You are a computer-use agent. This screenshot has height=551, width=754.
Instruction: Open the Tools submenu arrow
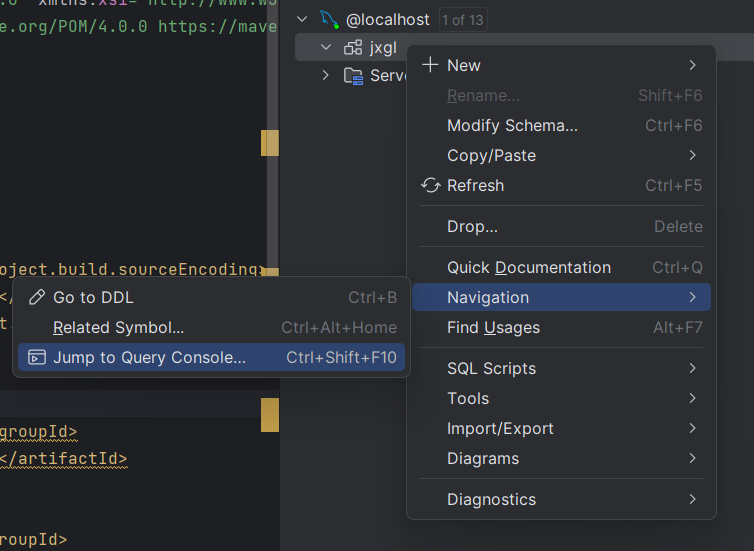pos(692,398)
